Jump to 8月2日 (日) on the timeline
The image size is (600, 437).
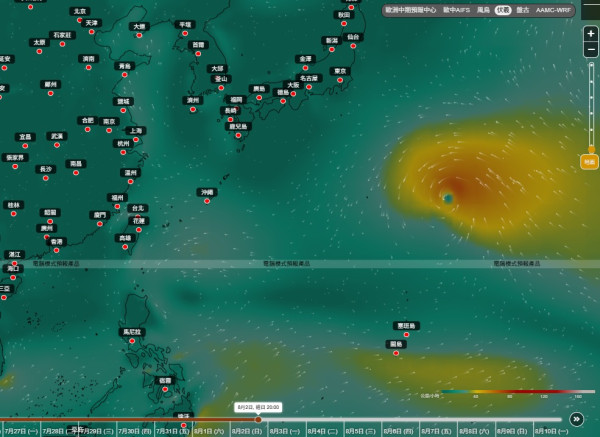pos(247,431)
